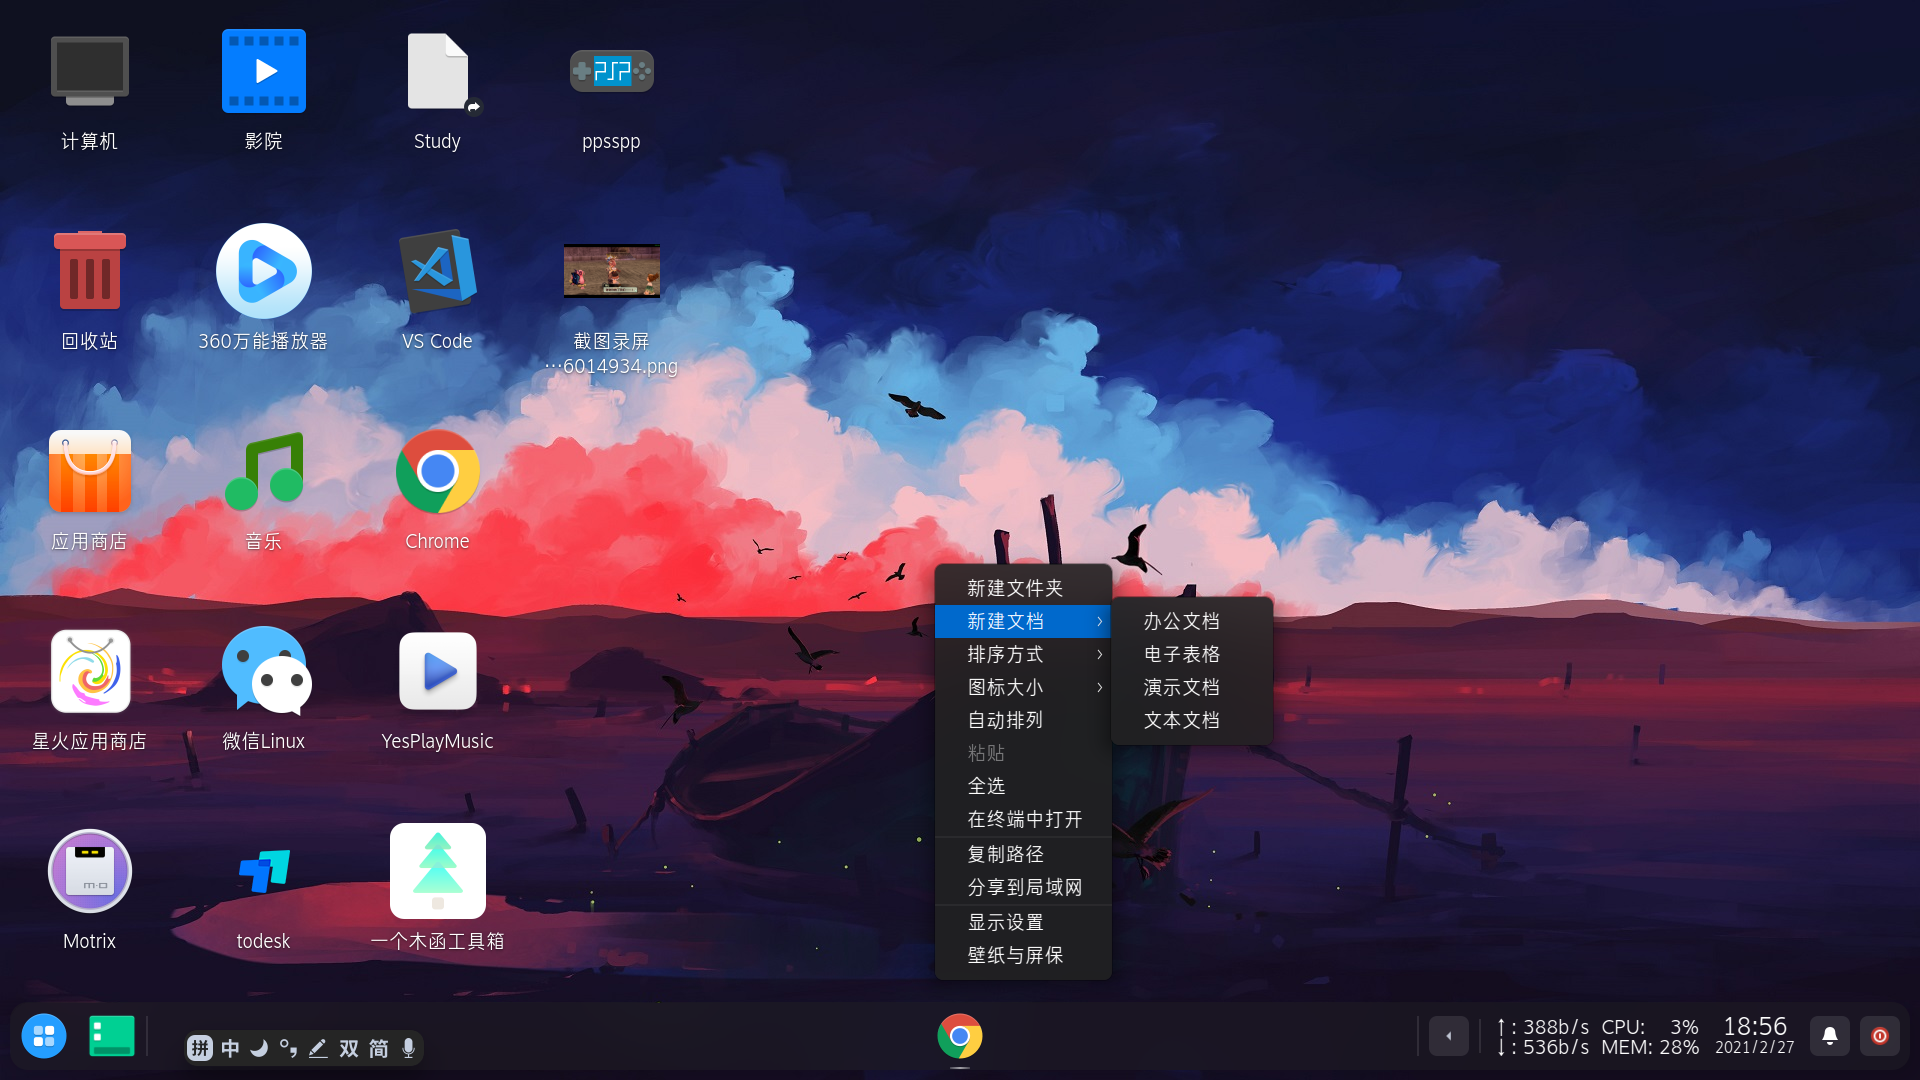Toggle 简 simplified/traditional character mode
The width and height of the screenshot is (1920, 1080).
378,1048
